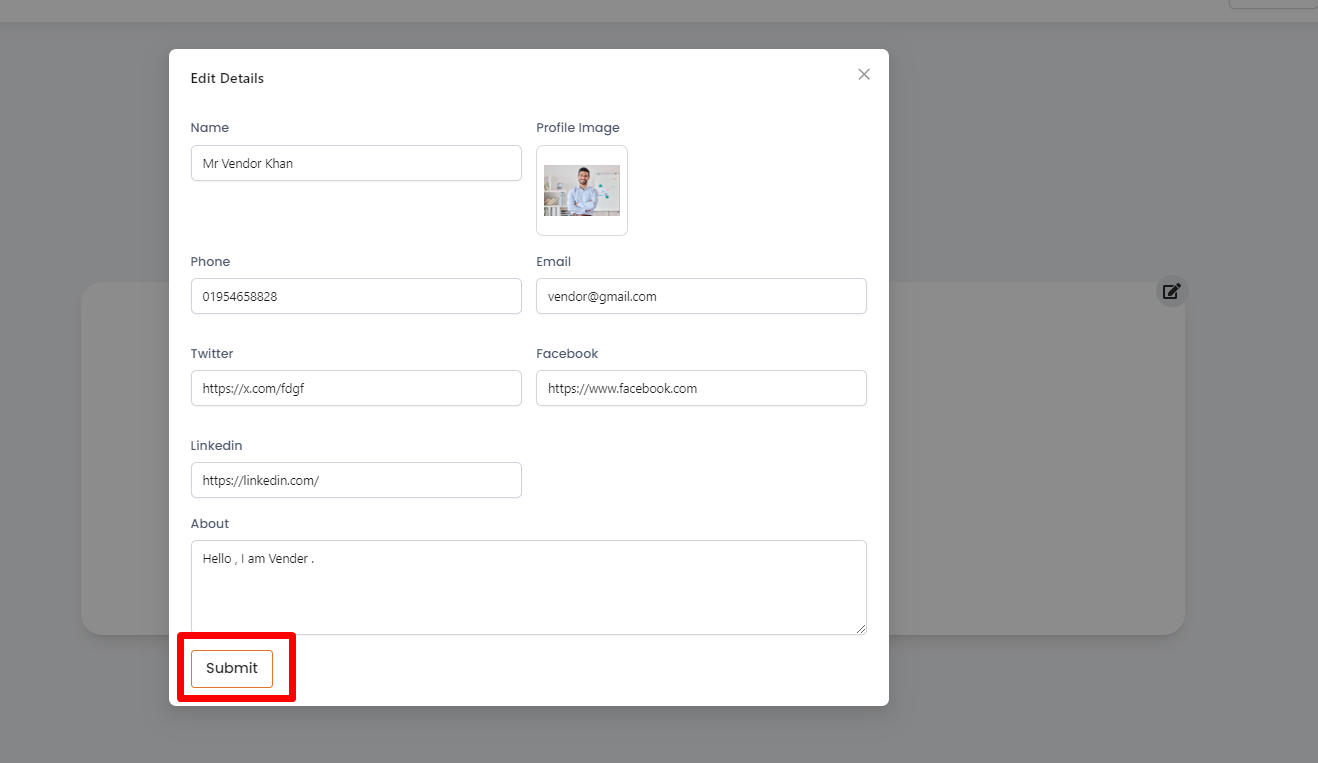Screen dimensions: 1318x763
Task: Select the Twitter URL input field
Action: point(356,388)
